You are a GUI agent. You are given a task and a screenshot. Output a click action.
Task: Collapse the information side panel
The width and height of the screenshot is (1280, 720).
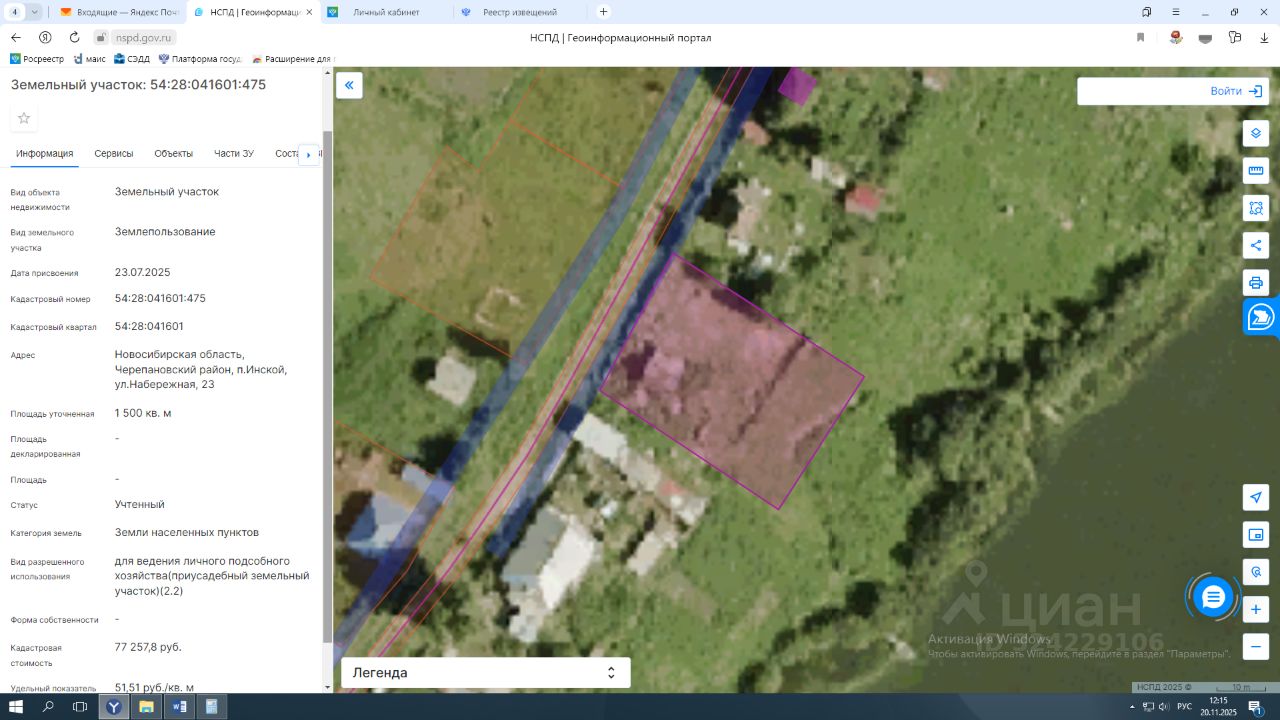349,85
